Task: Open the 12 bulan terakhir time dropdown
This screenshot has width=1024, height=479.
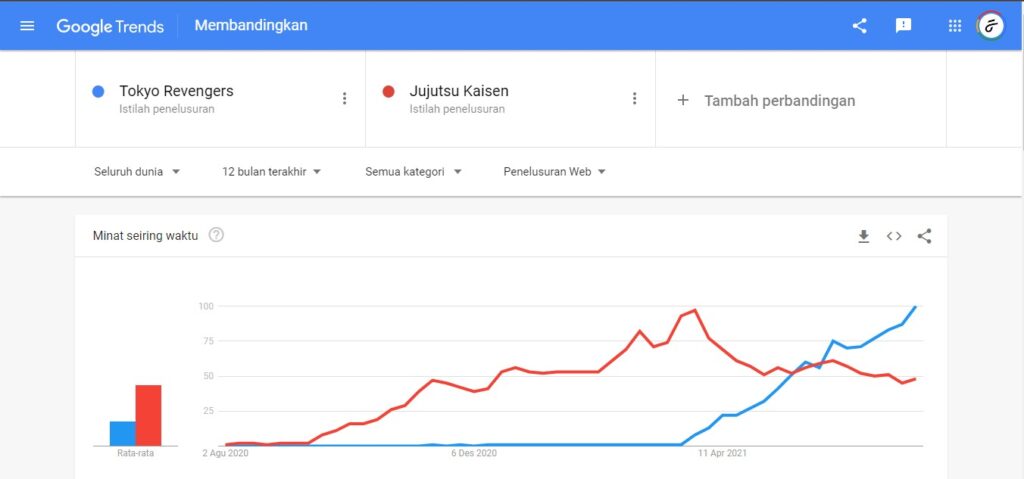Action: 271,172
